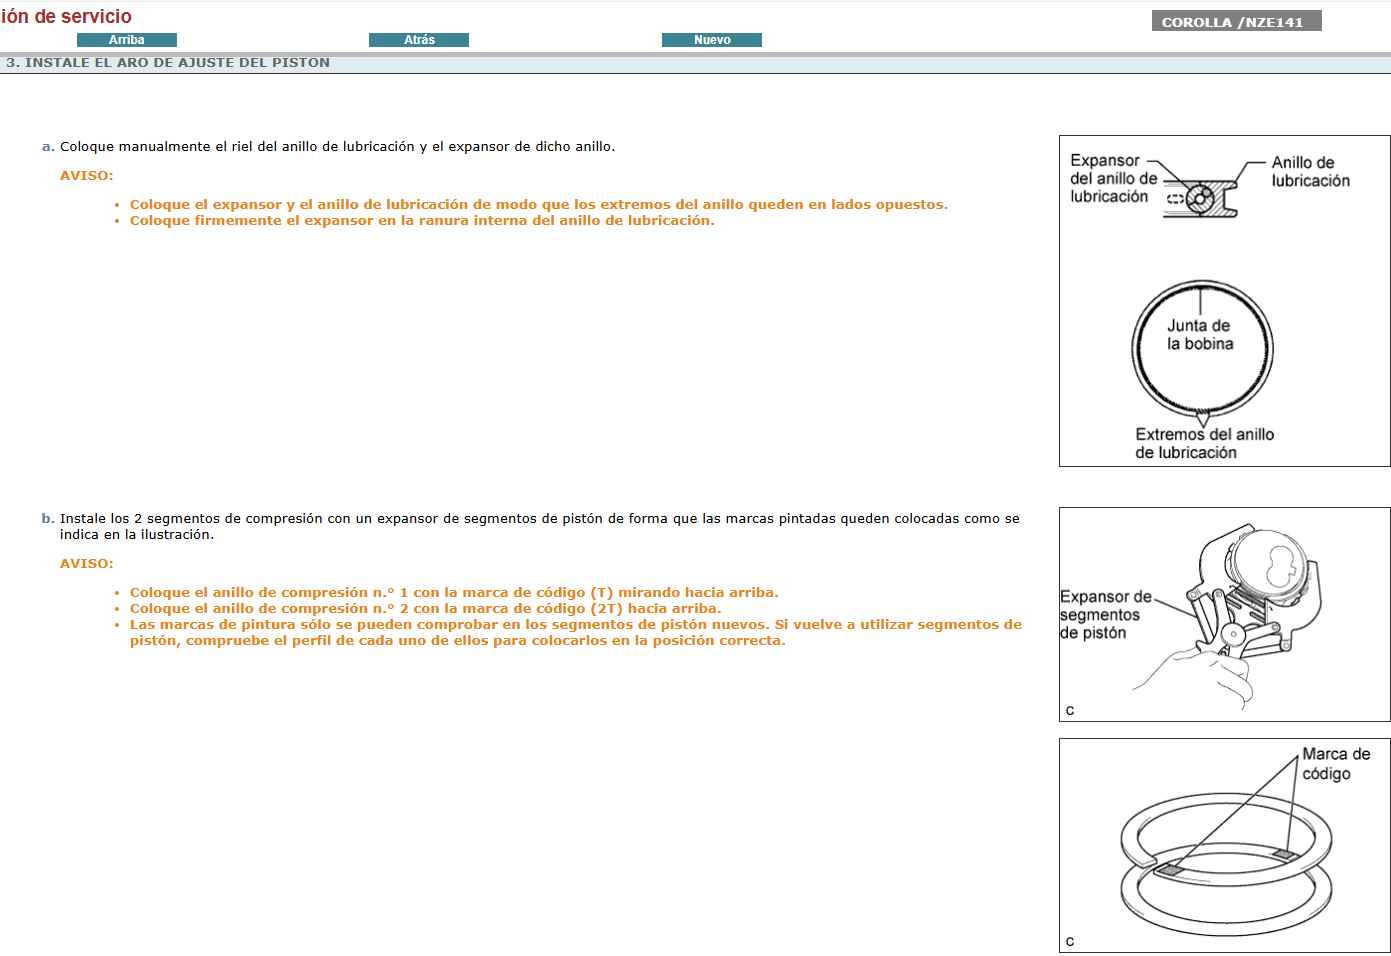Click the notice 'Las marcas de pintura sólo se pueden comprobar'
This screenshot has width=1391, height=956.
pyautogui.click(x=576, y=632)
